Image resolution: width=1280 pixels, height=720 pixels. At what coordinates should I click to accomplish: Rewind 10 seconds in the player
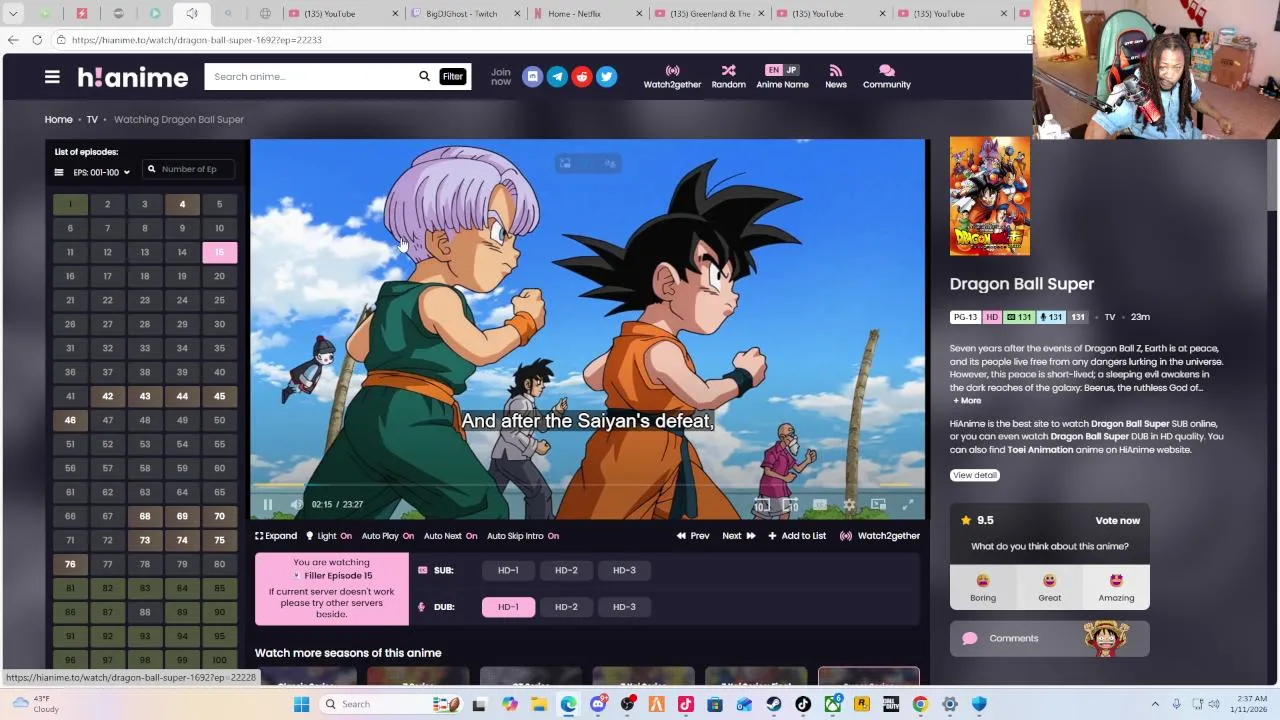click(762, 505)
